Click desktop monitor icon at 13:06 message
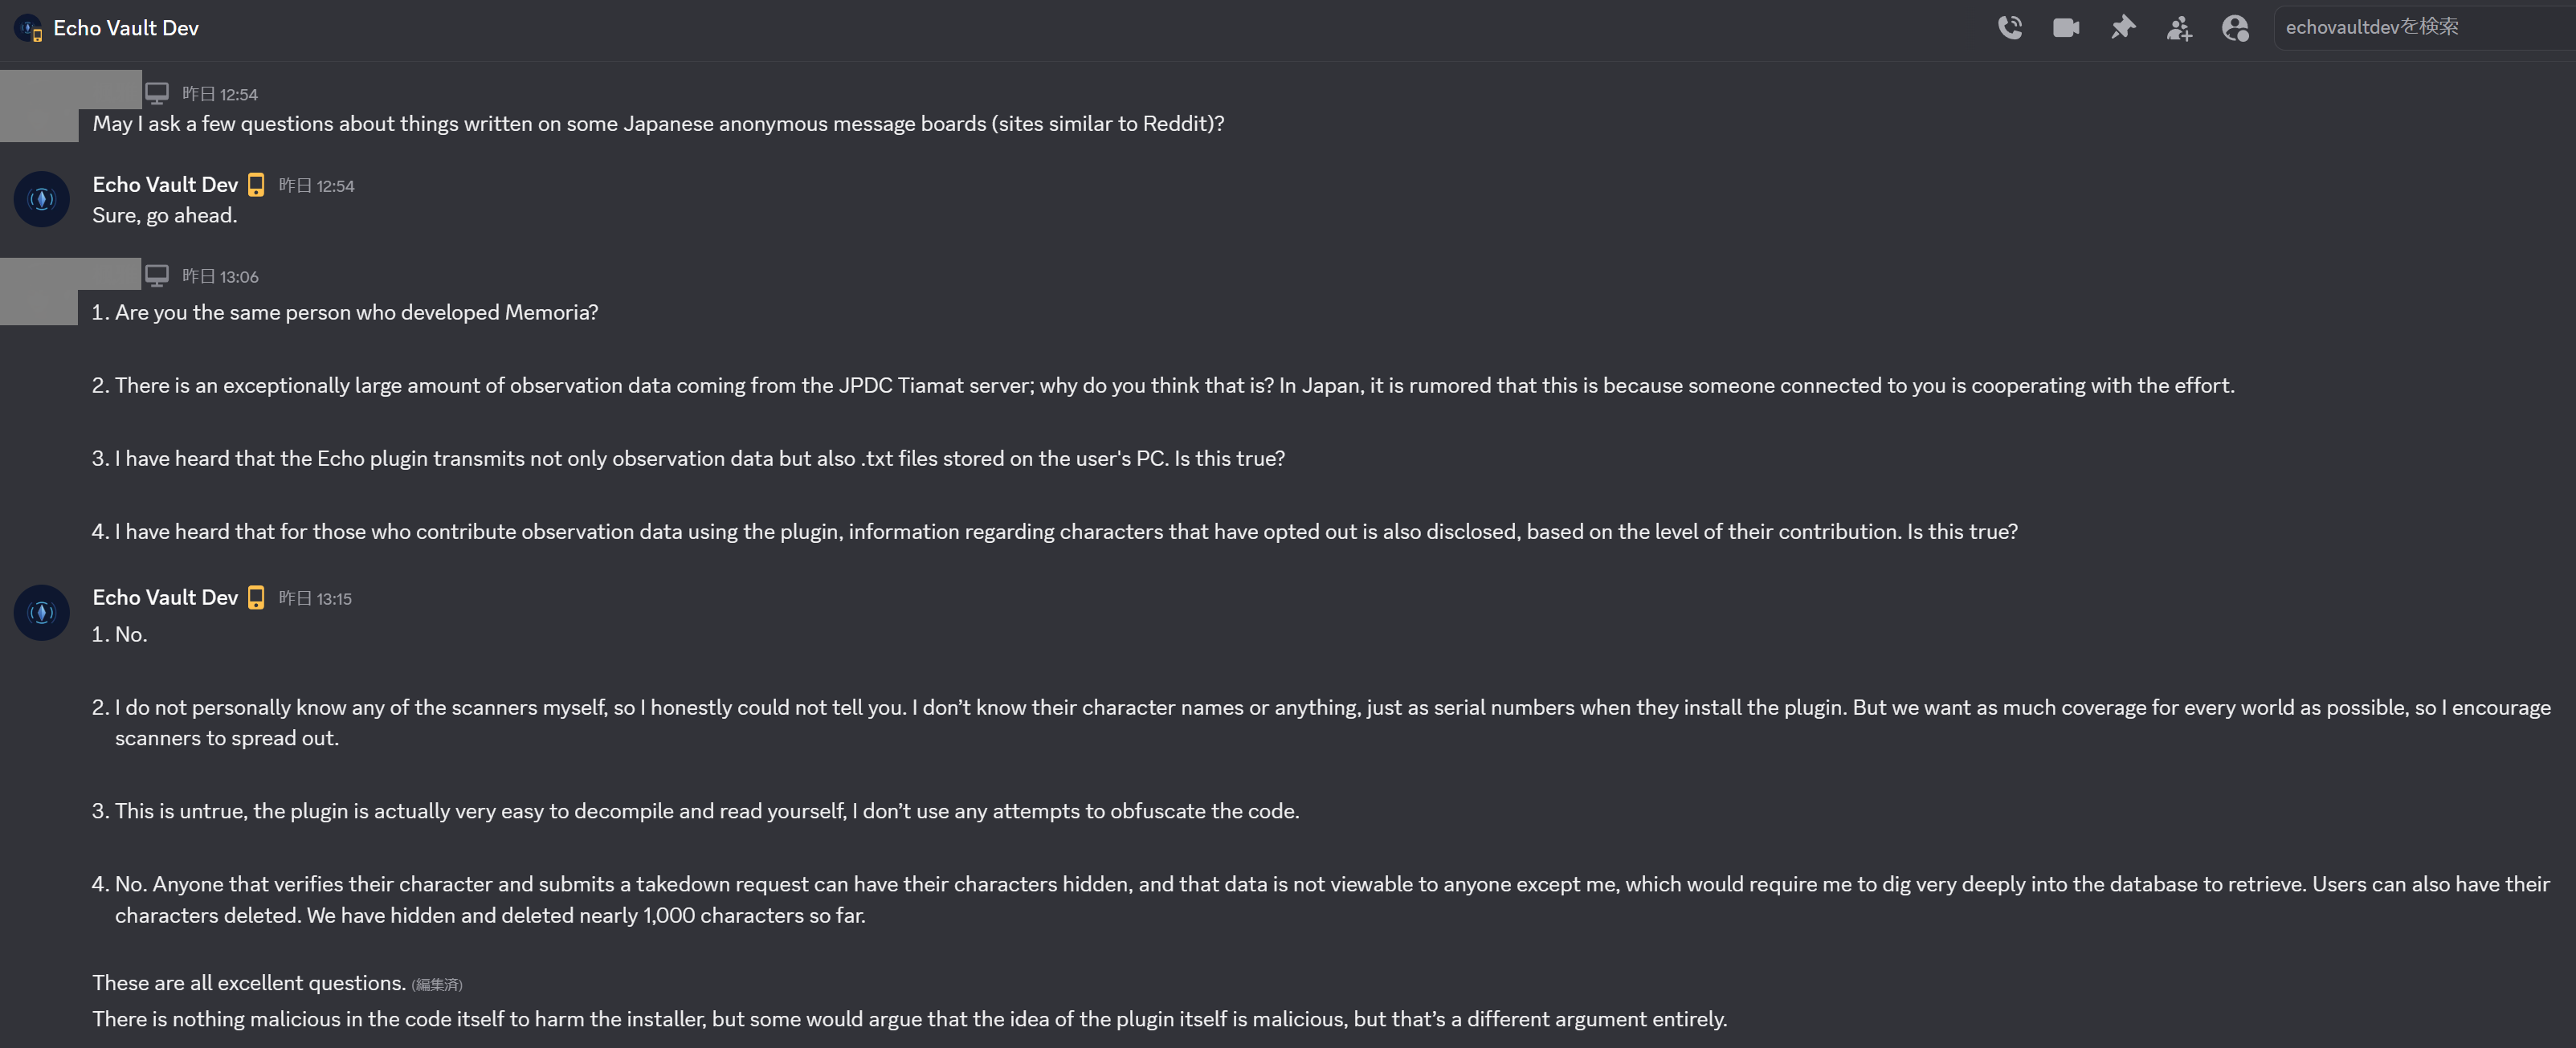Image resolution: width=2576 pixels, height=1048 pixels. click(x=157, y=276)
